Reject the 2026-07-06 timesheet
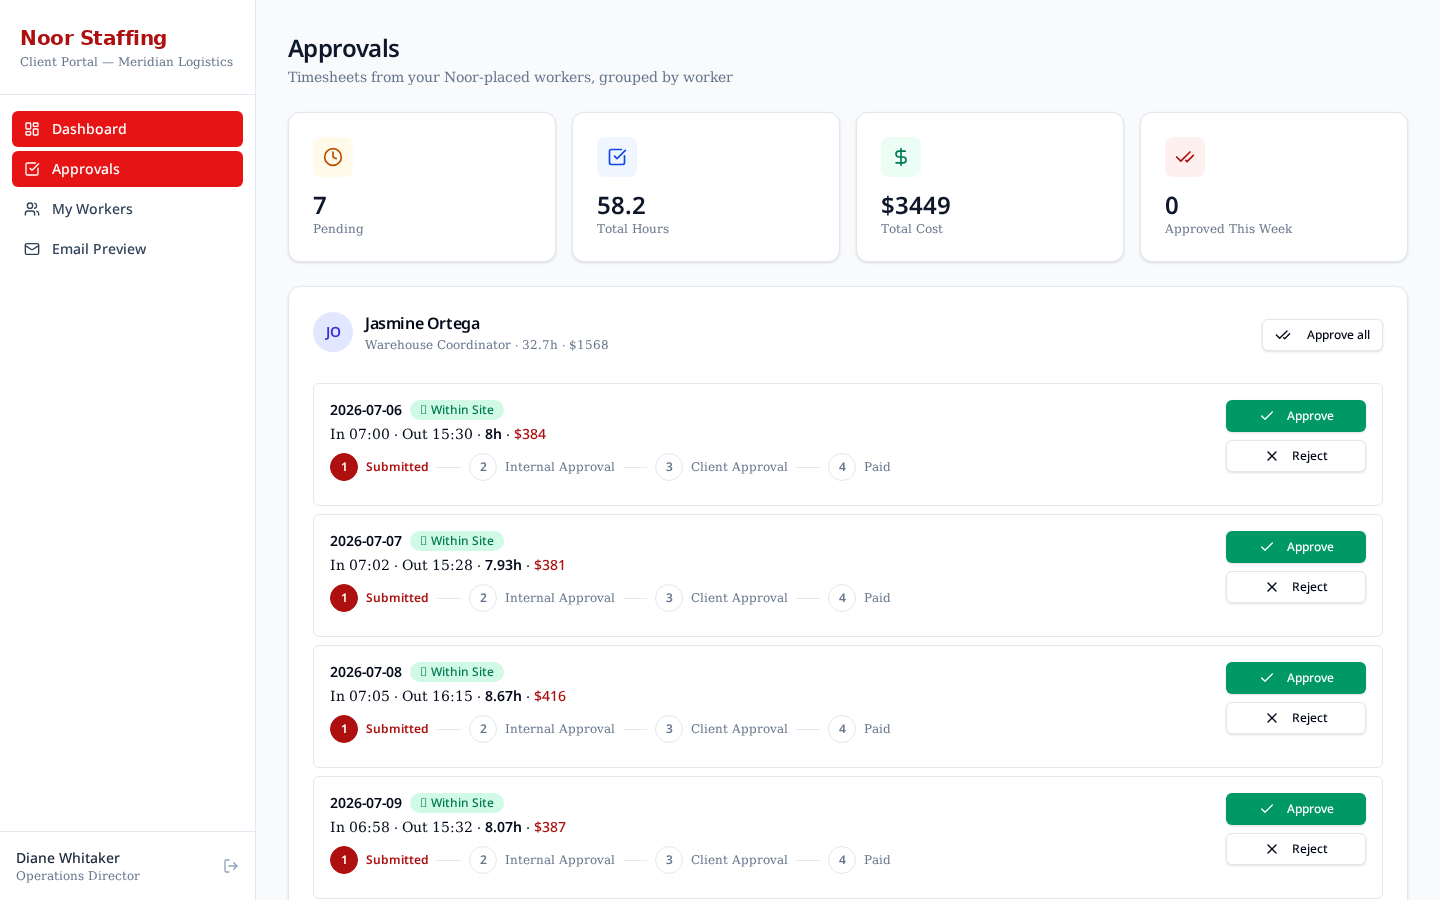 coord(1296,456)
